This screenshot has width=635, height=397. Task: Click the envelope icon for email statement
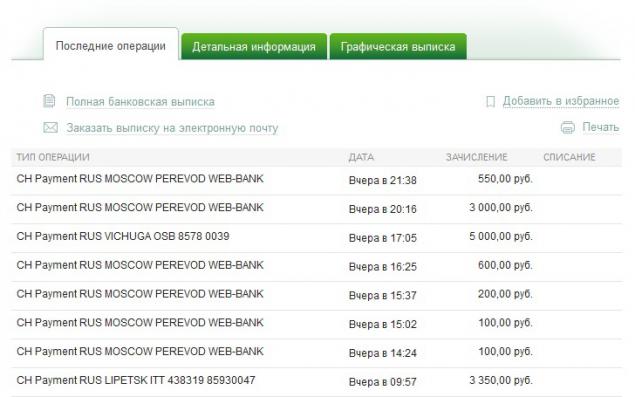(50, 128)
